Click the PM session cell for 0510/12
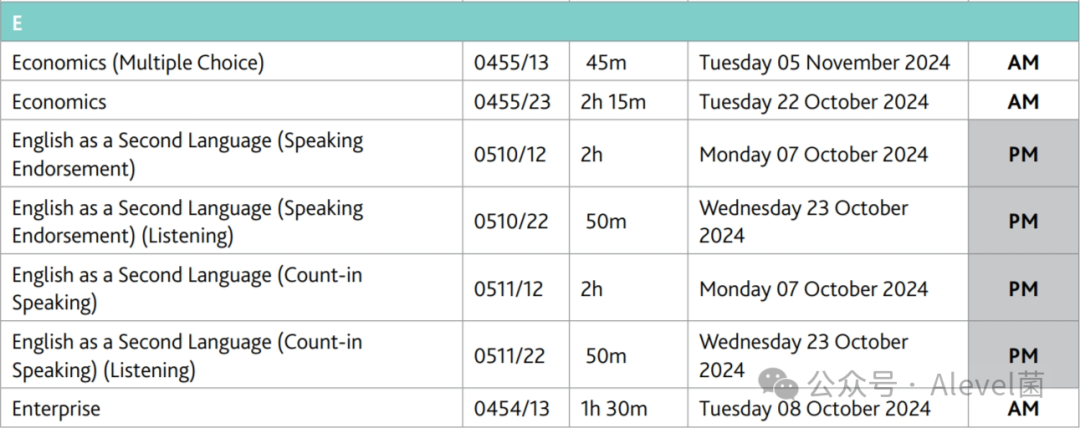The image size is (1080, 428). pos(1023,154)
